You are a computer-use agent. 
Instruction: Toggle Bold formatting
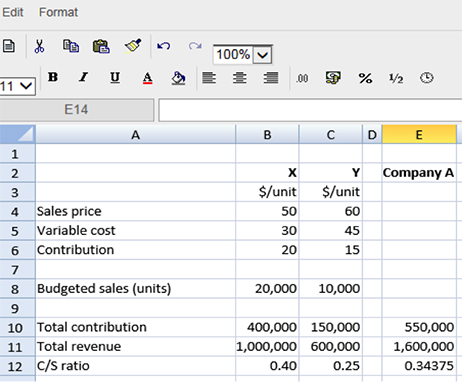point(53,77)
